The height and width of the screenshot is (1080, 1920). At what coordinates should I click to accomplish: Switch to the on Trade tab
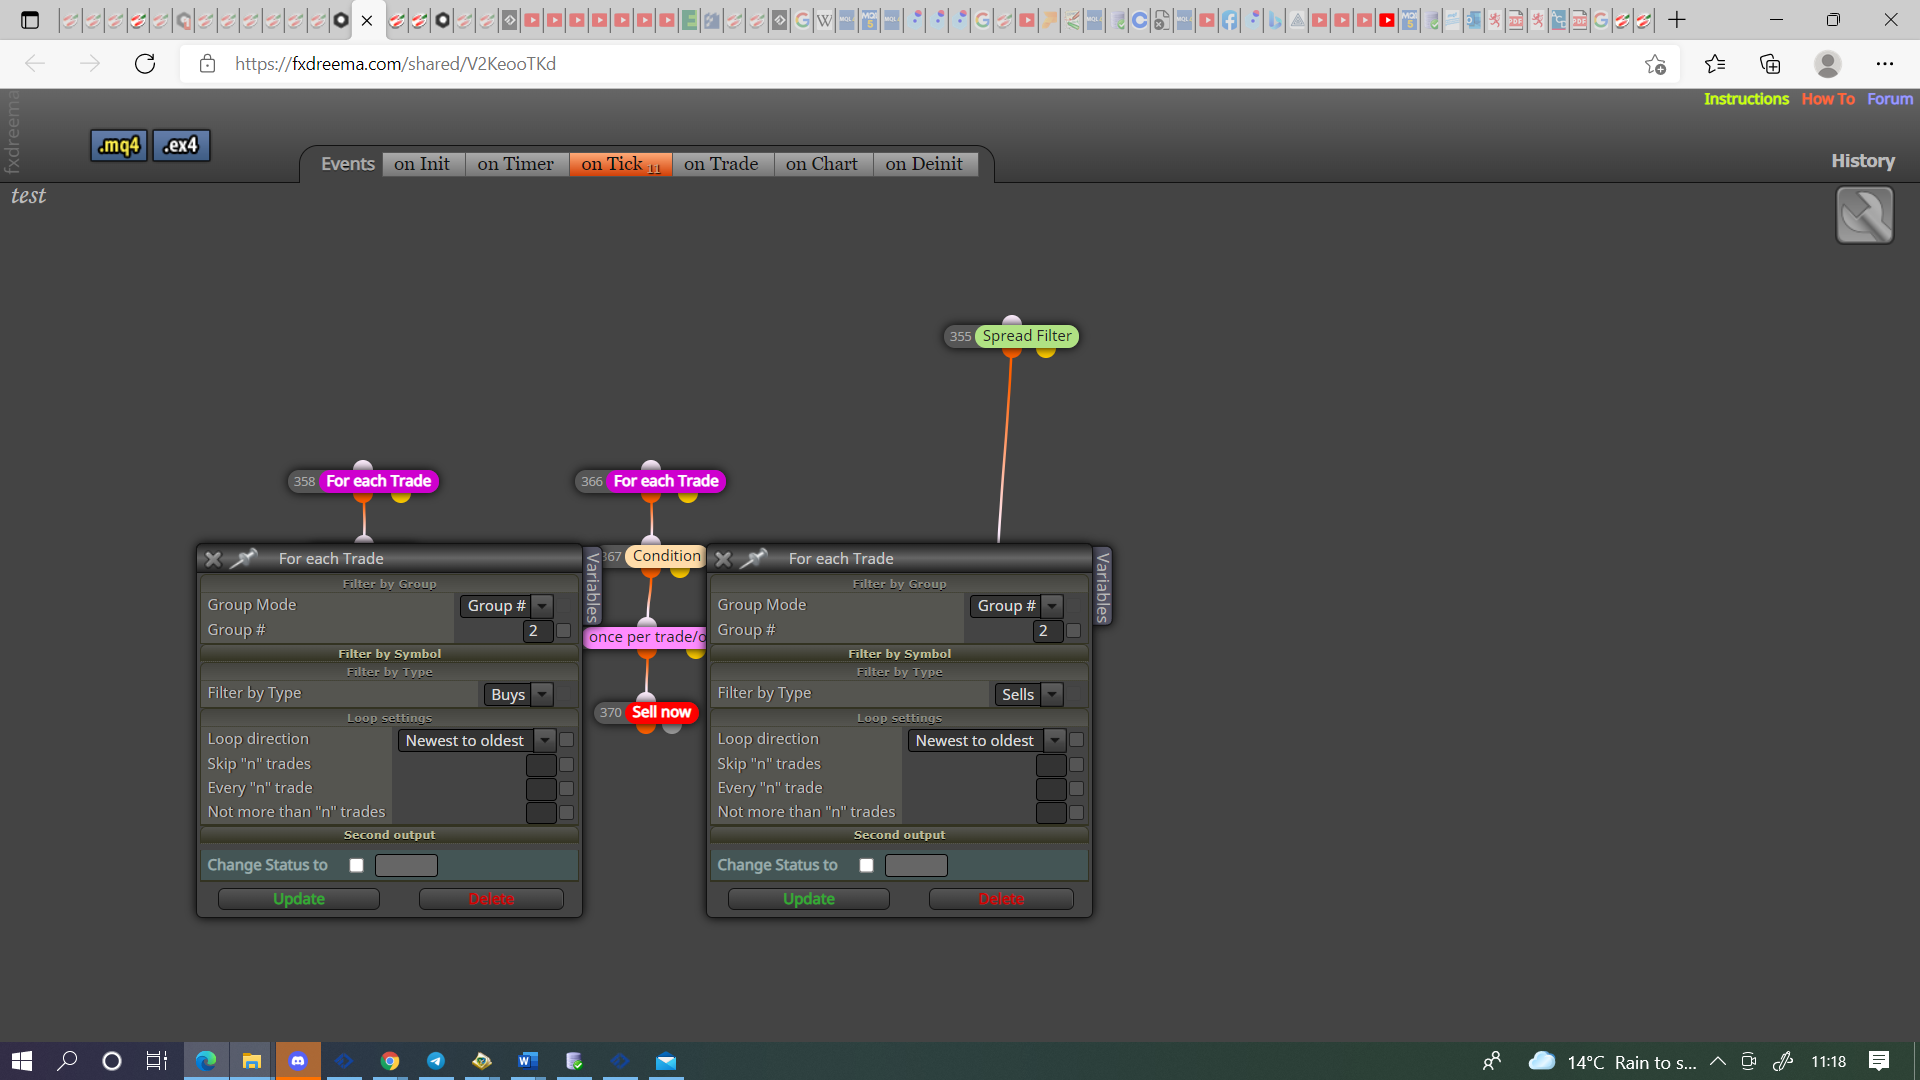(x=721, y=164)
